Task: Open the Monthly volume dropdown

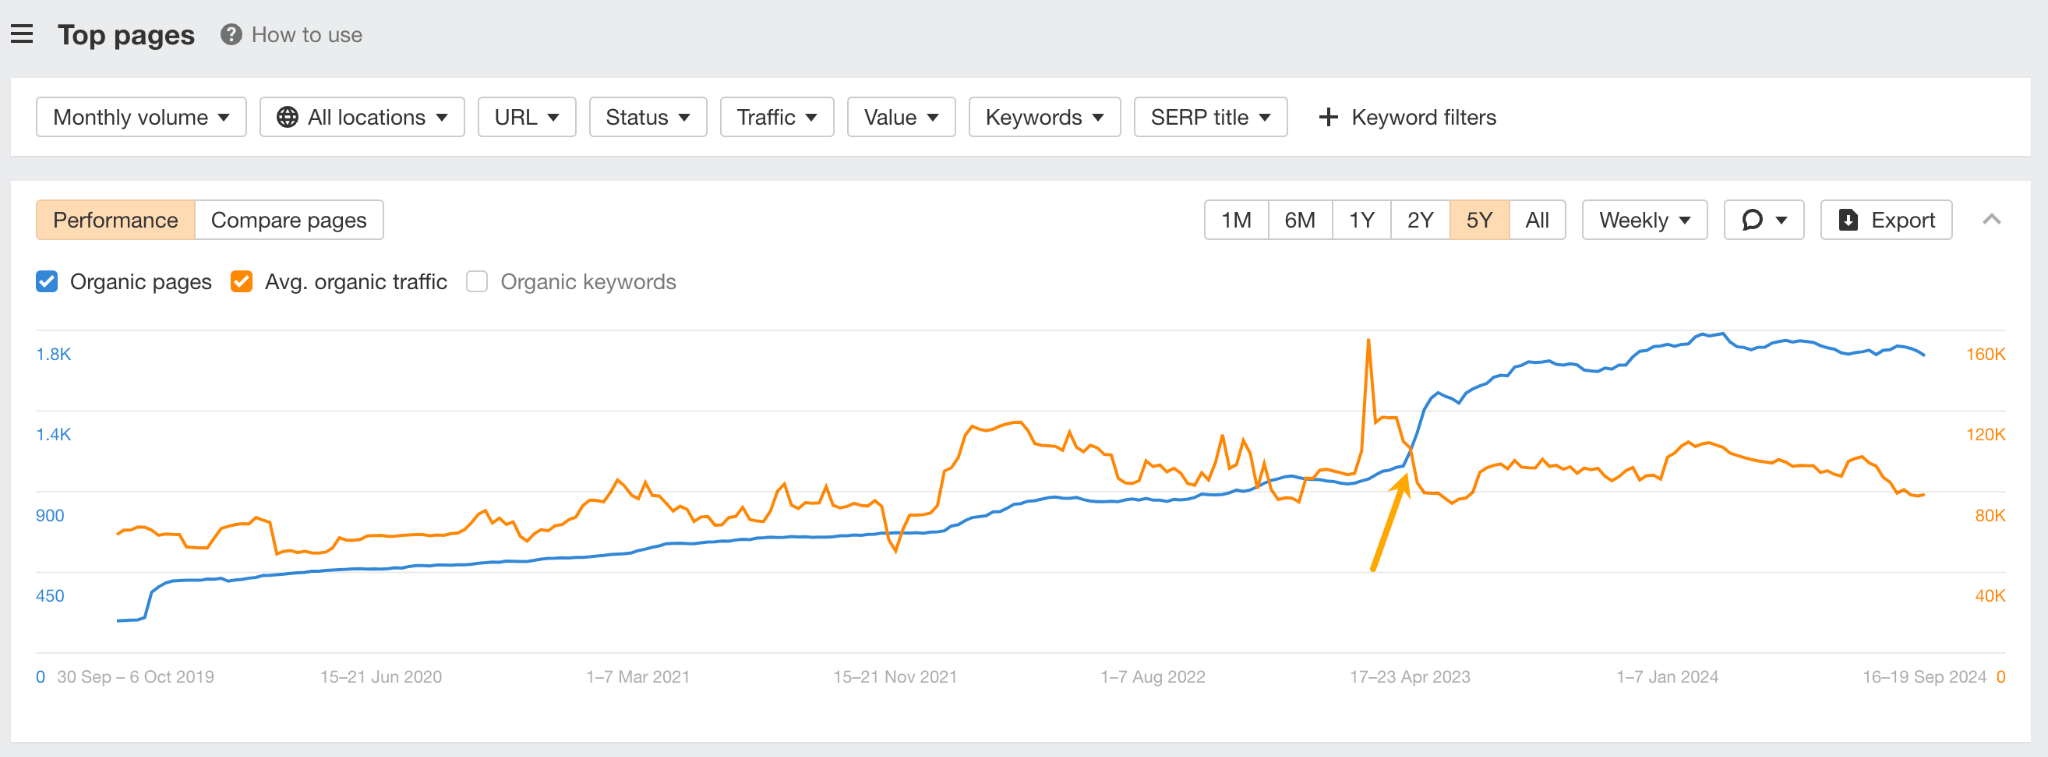Action: pos(141,117)
